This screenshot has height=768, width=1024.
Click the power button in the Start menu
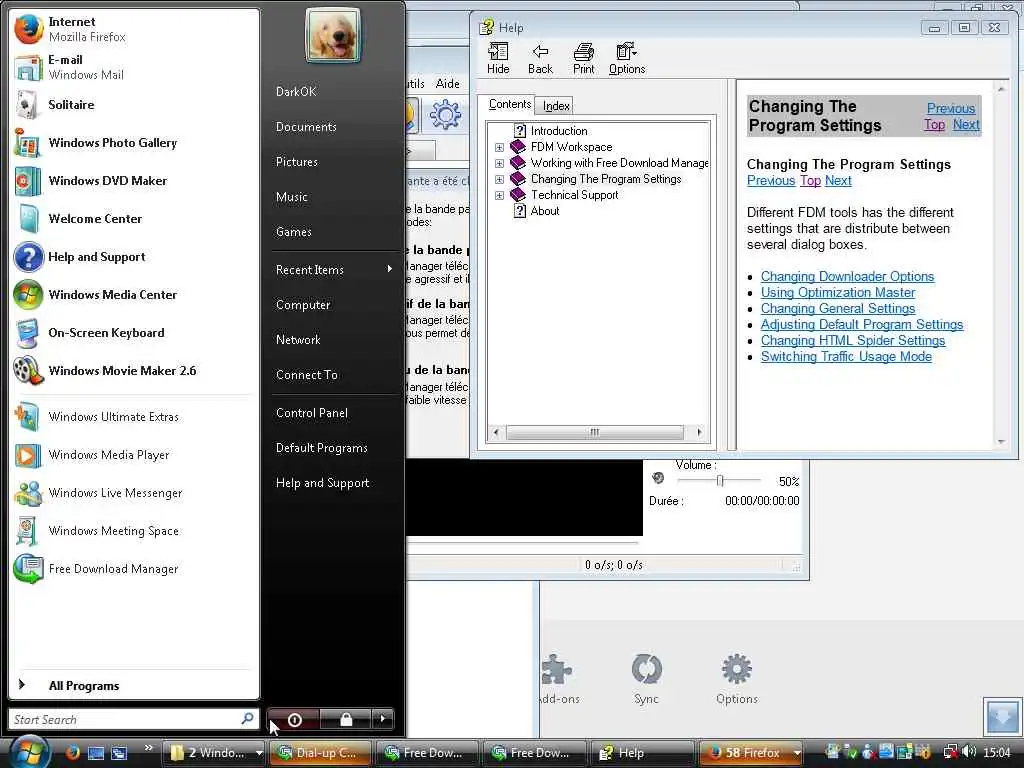[x=294, y=720]
